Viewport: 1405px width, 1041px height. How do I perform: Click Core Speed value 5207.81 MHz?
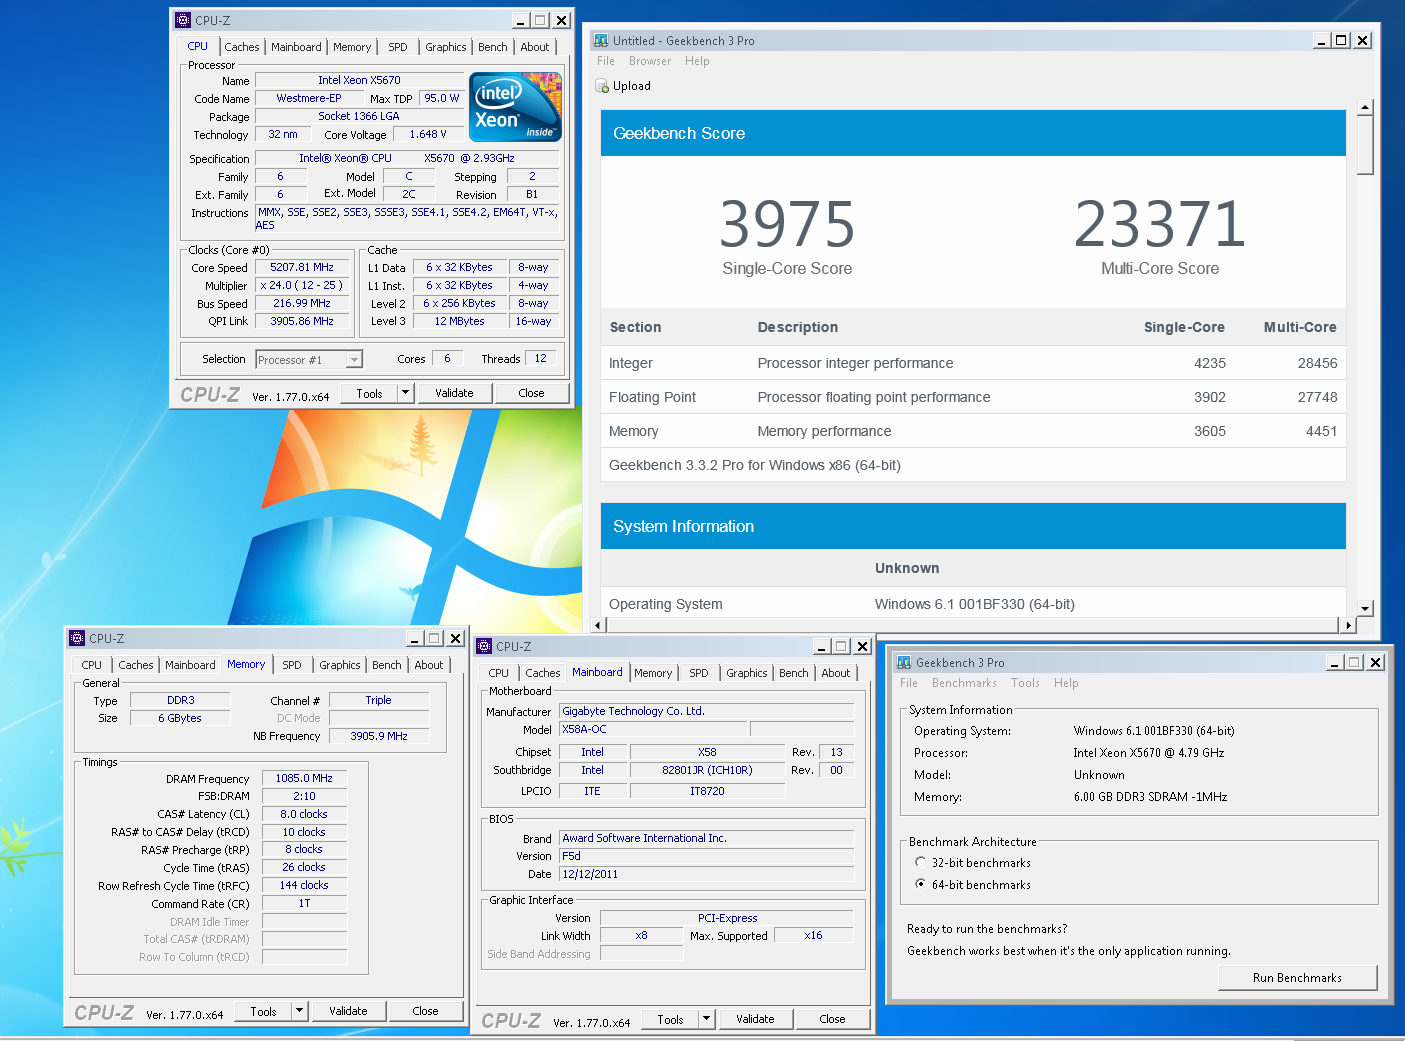[302, 267]
